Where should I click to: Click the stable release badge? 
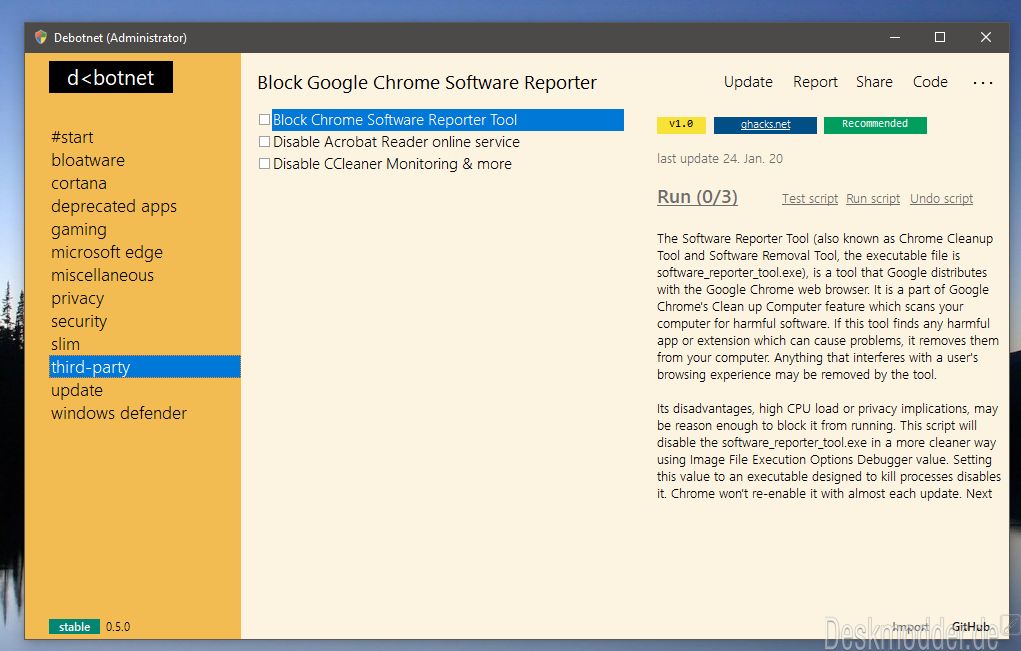click(x=74, y=627)
